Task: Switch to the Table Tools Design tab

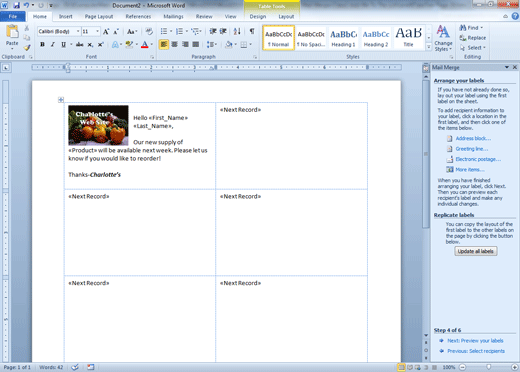Action: tap(258, 16)
